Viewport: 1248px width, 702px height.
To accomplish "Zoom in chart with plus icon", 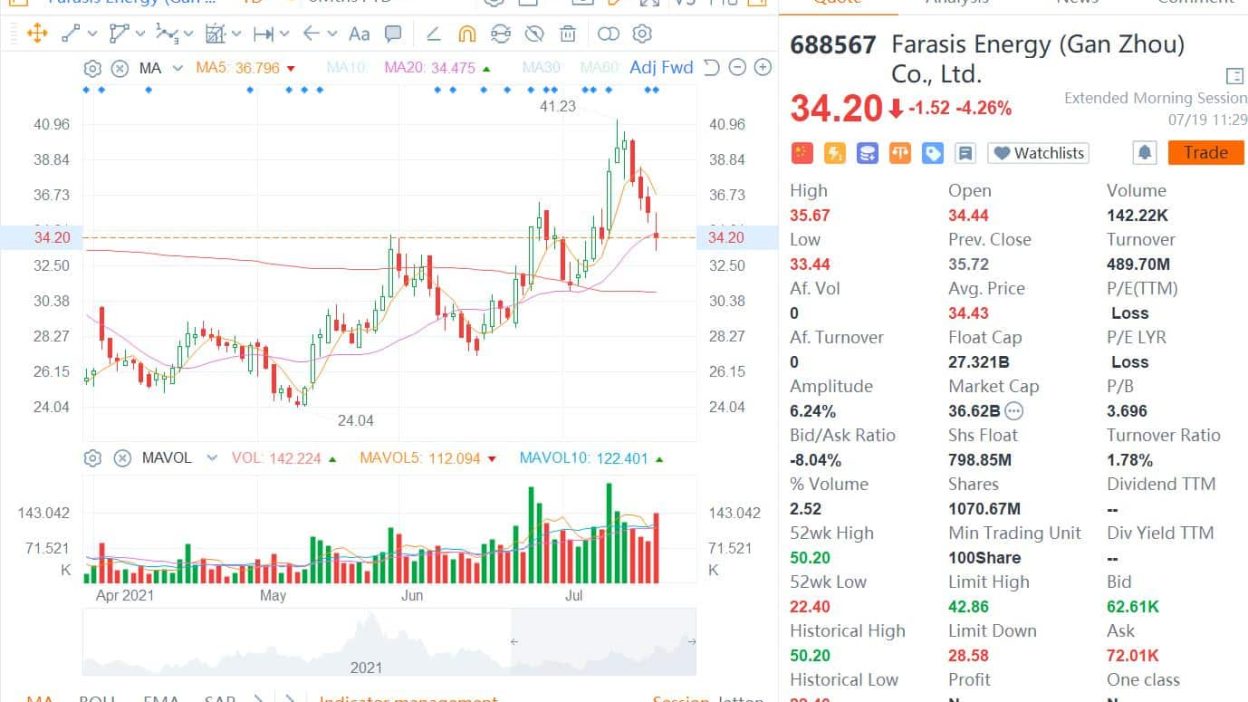I will click(762, 68).
